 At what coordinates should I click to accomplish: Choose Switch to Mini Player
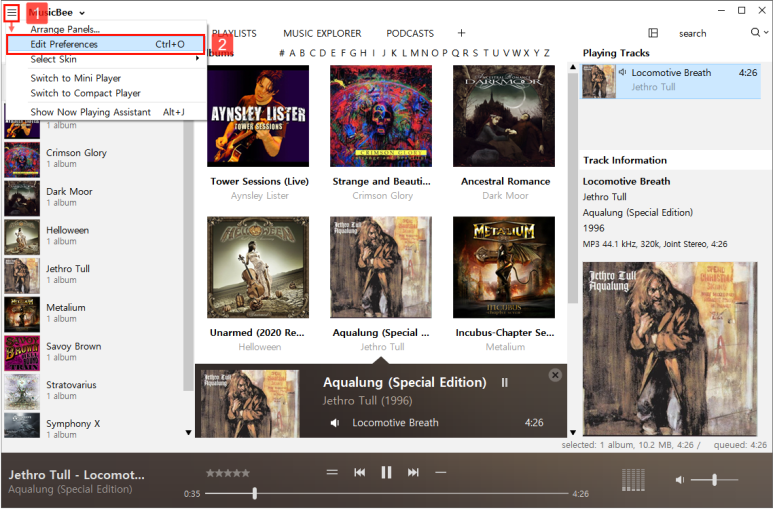coord(75,78)
